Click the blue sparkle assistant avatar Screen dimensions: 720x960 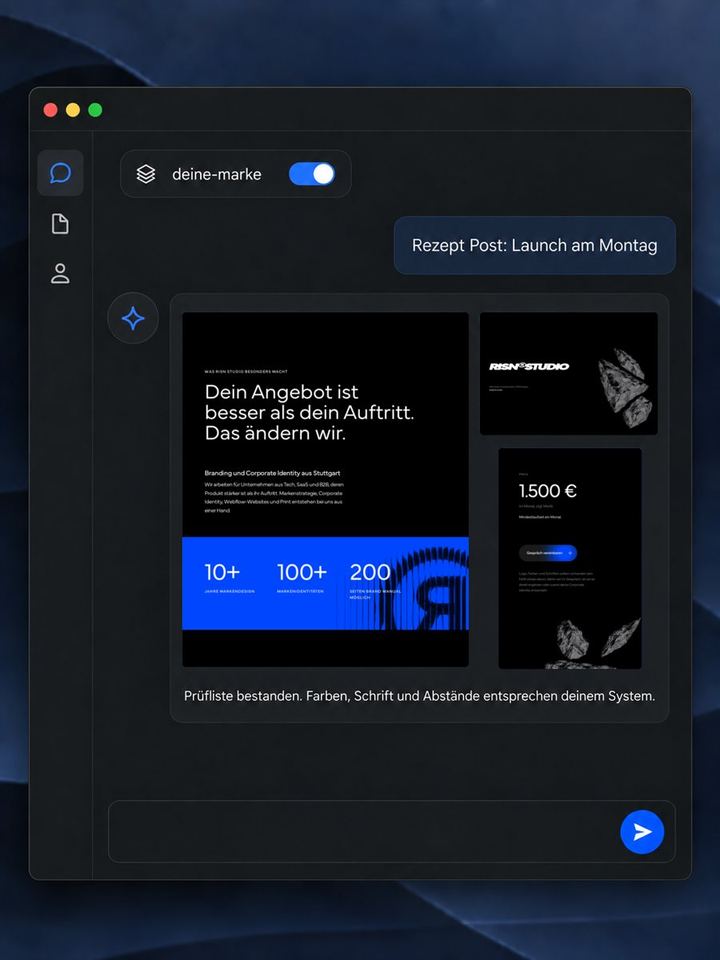pos(133,318)
